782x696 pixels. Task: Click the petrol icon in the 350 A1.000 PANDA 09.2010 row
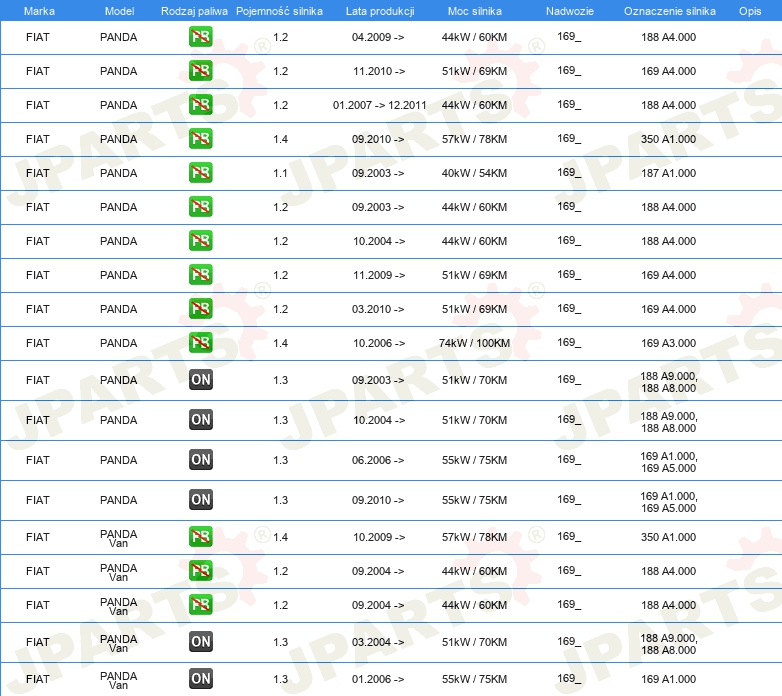click(200, 139)
